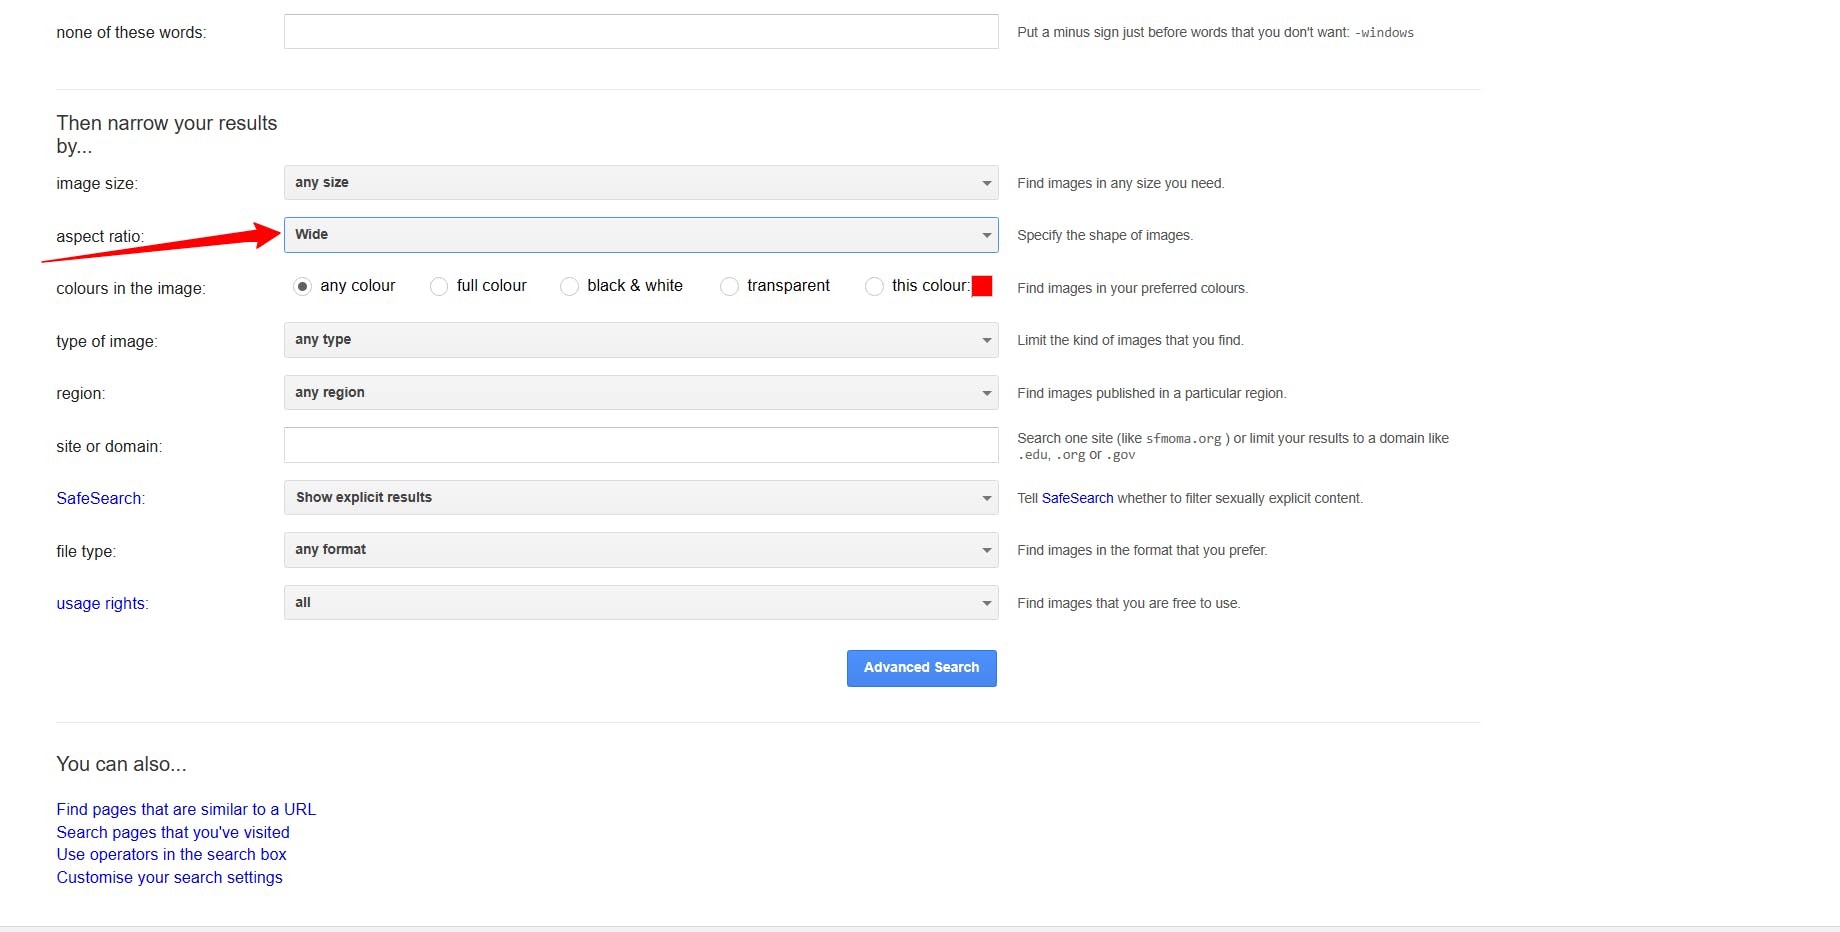
Task: Click the 'region:' label
Action: [80, 393]
